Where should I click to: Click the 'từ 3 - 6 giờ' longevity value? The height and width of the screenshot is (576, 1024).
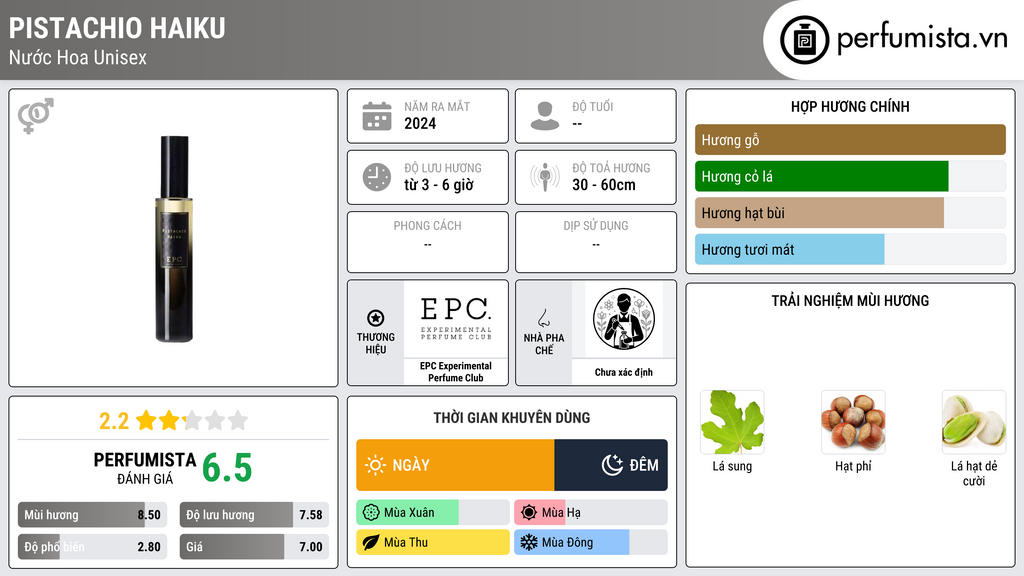(x=439, y=185)
